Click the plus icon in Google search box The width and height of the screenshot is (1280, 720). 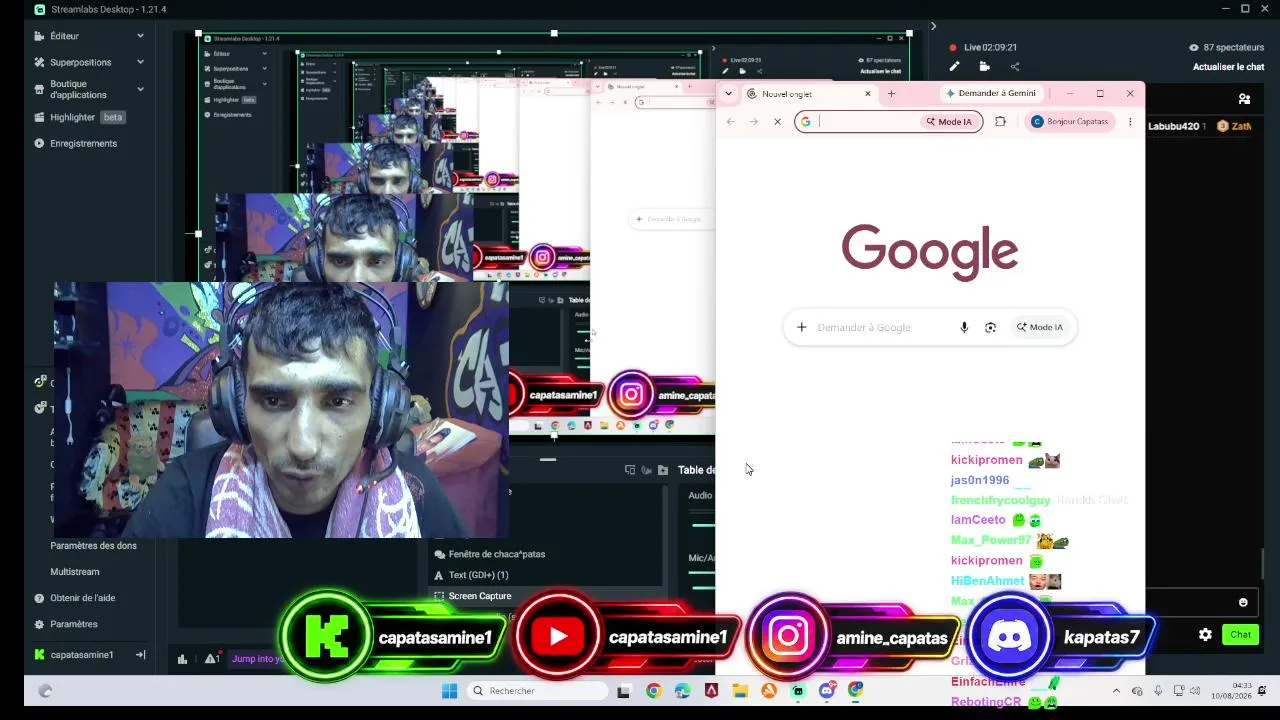[801, 327]
